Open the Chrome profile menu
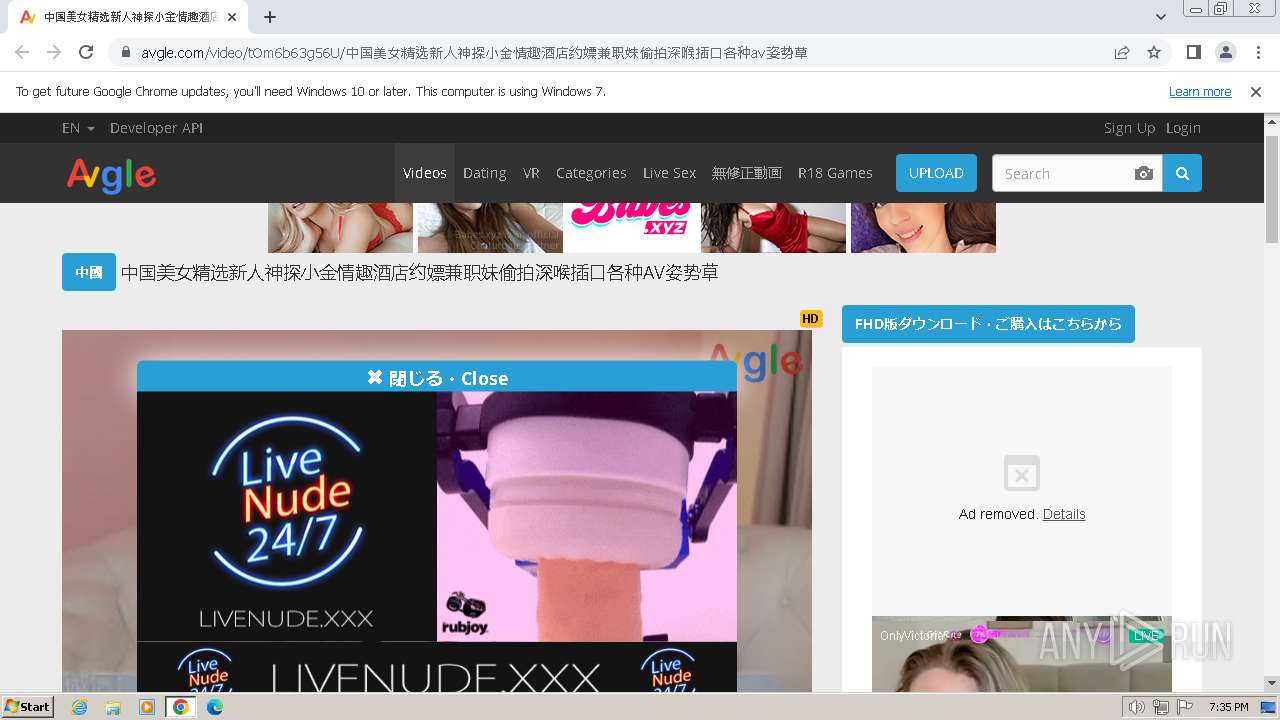This screenshot has width=1280, height=720. tap(1226, 53)
